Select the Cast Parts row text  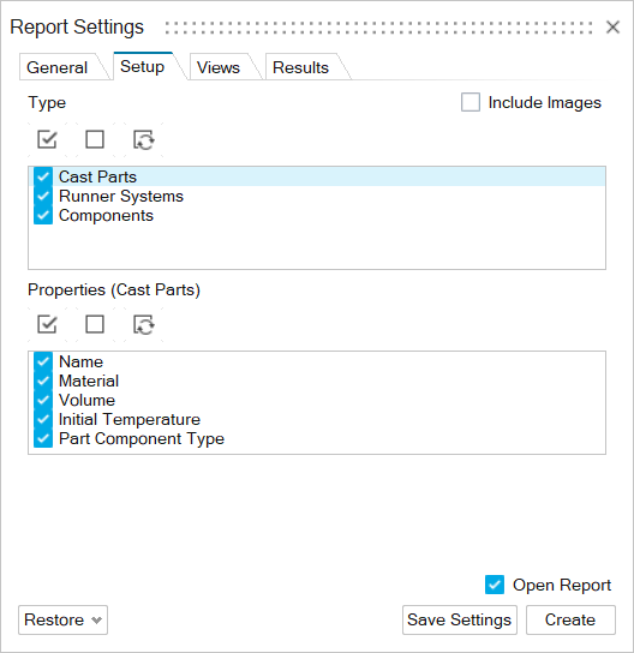98,177
